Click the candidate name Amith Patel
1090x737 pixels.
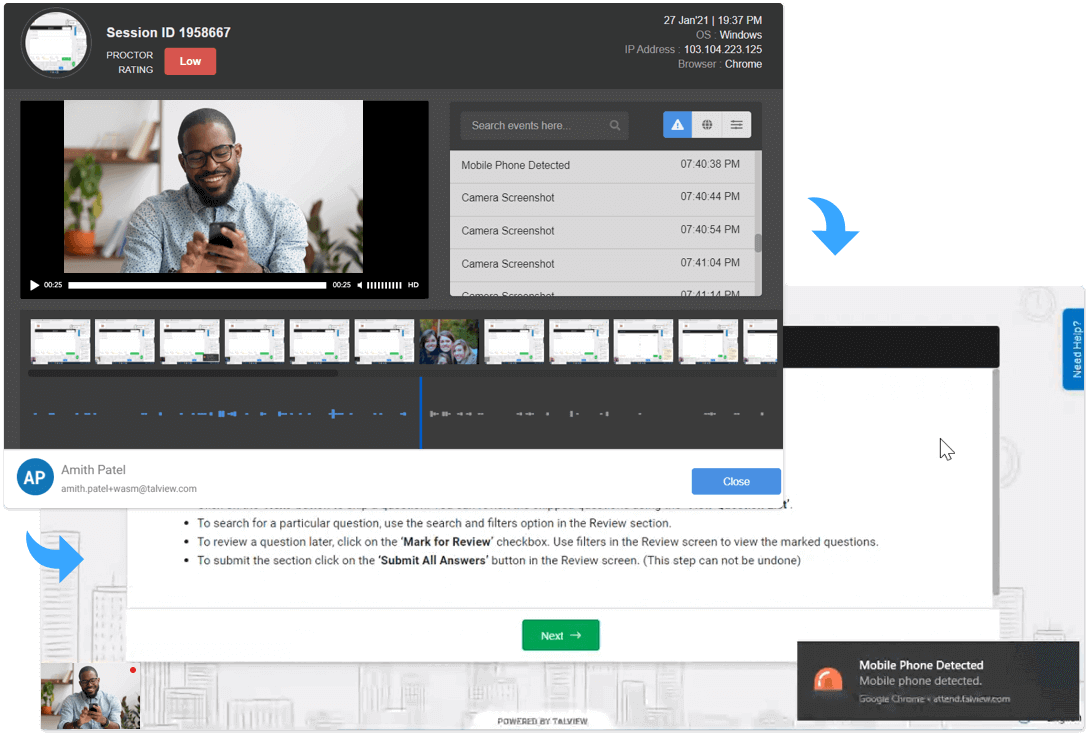93,470
